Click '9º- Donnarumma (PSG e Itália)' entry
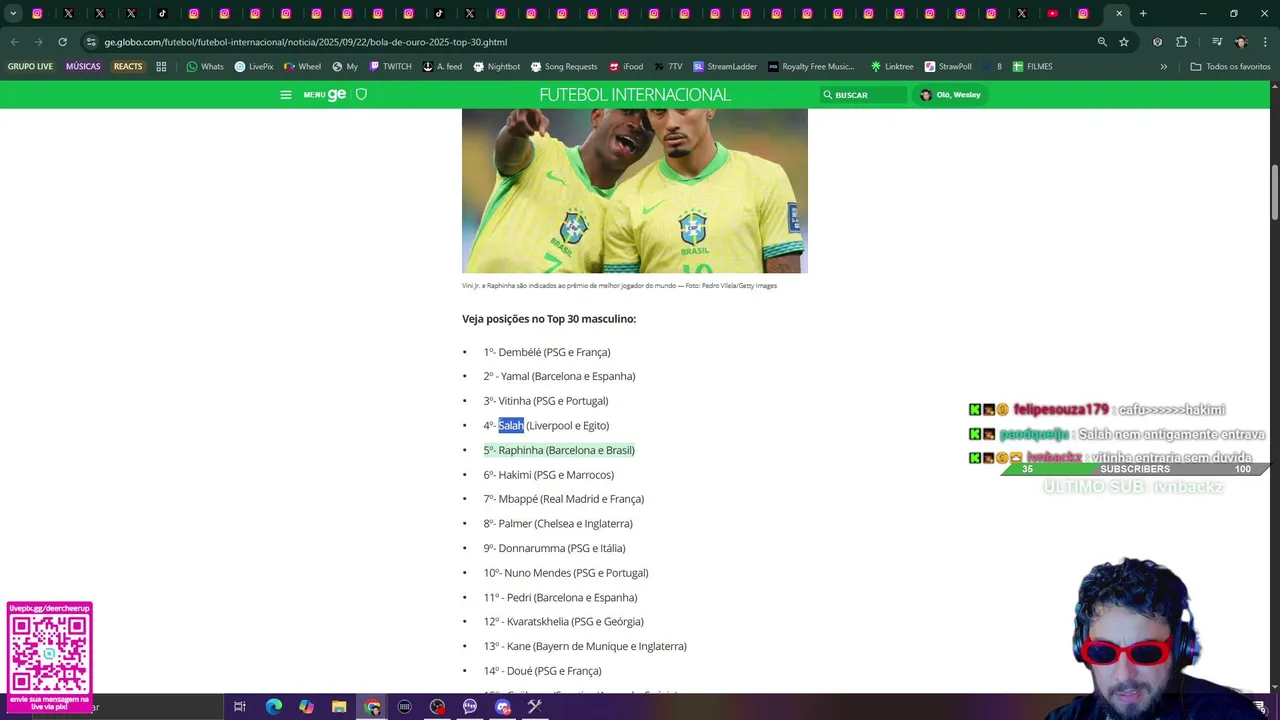 coord(554,548)
